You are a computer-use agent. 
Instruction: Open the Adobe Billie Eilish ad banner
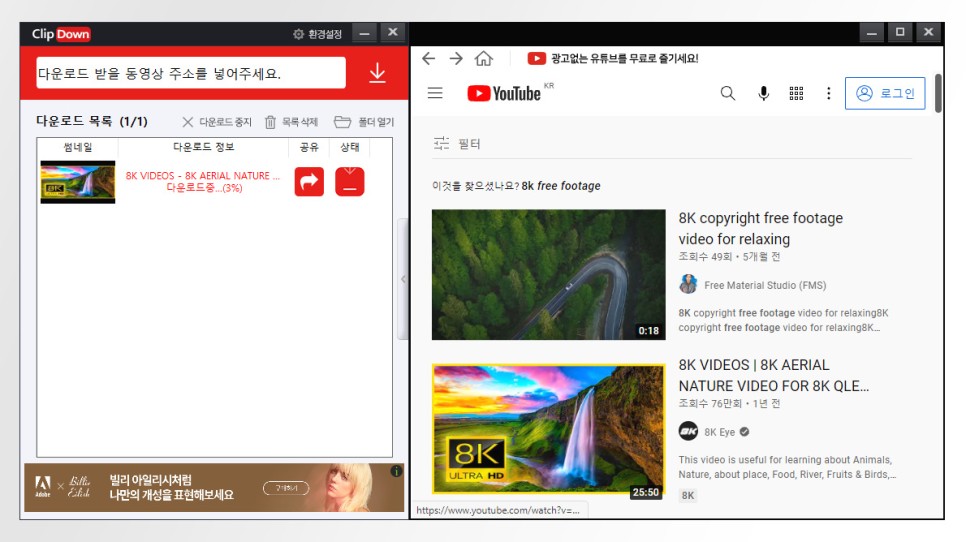coord(214,487)
